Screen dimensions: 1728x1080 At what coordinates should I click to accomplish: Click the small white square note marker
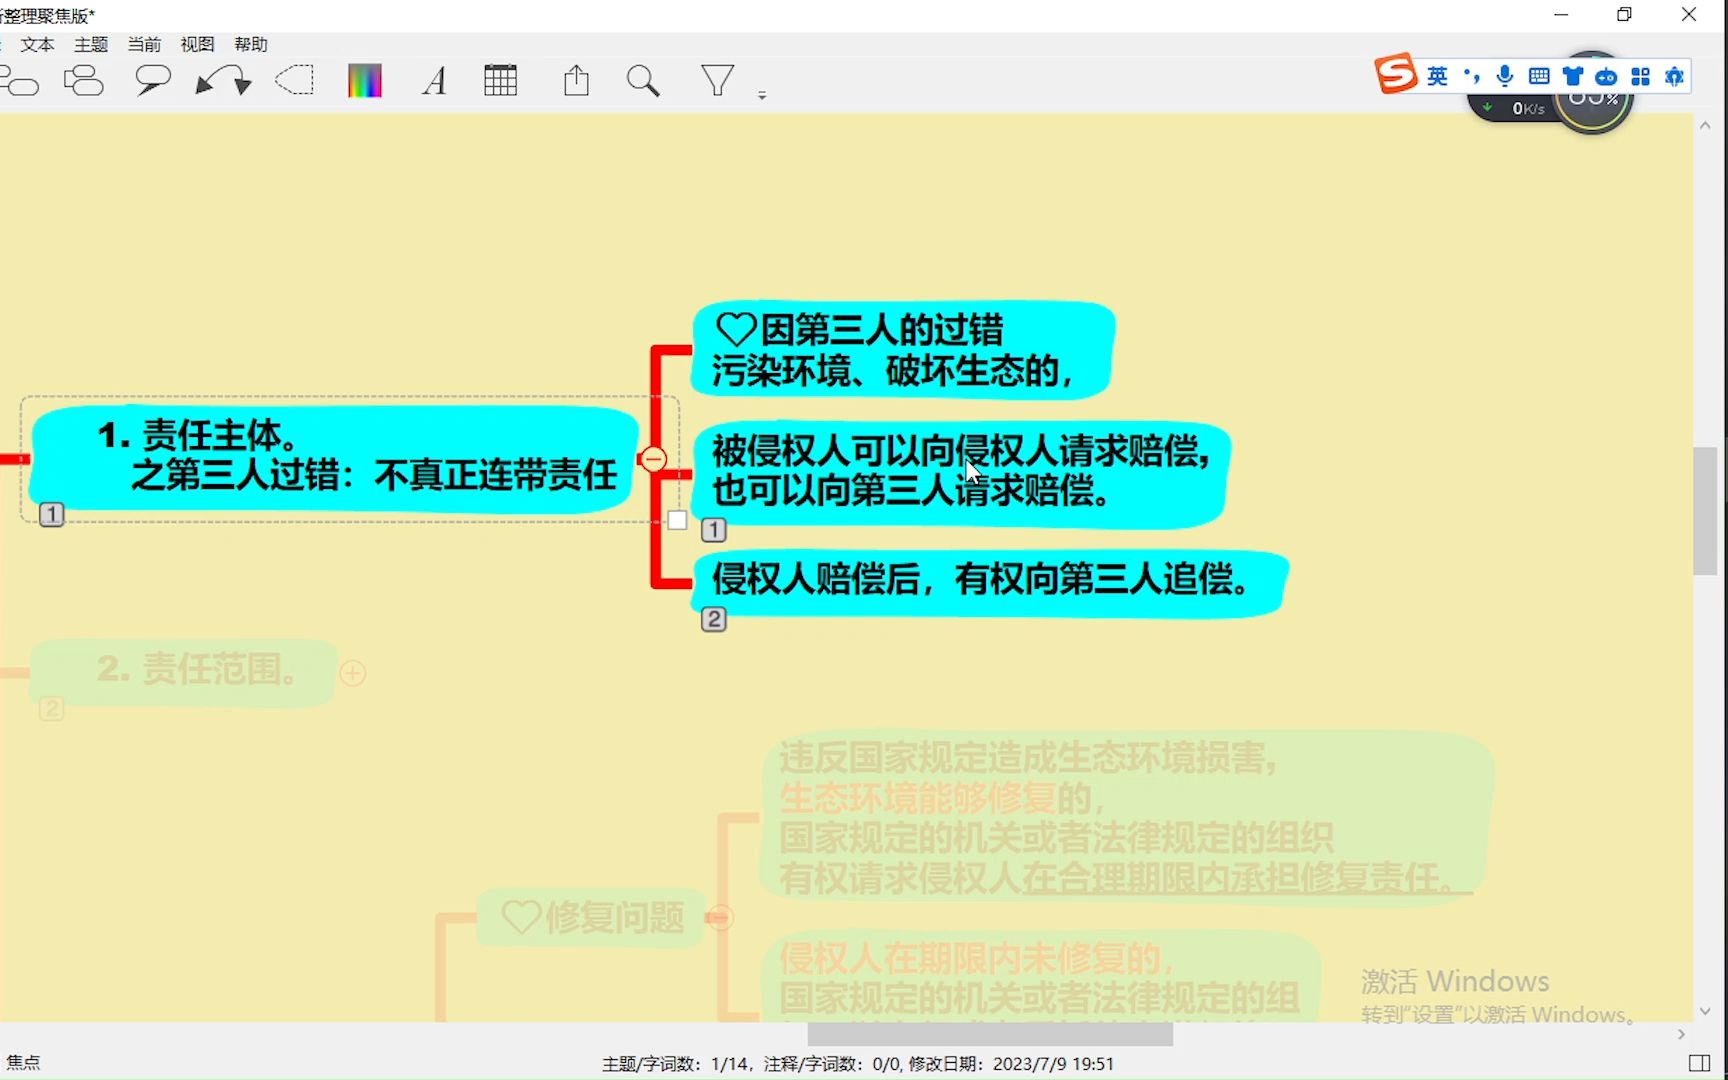[x=678, y=520]
